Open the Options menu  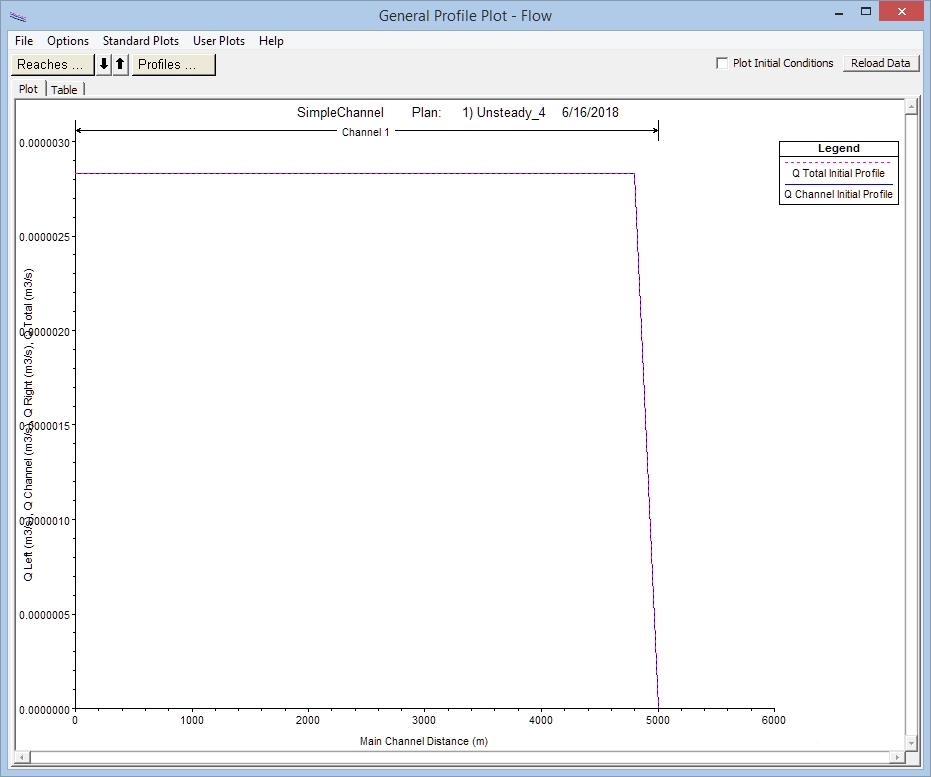click(68, 41)
